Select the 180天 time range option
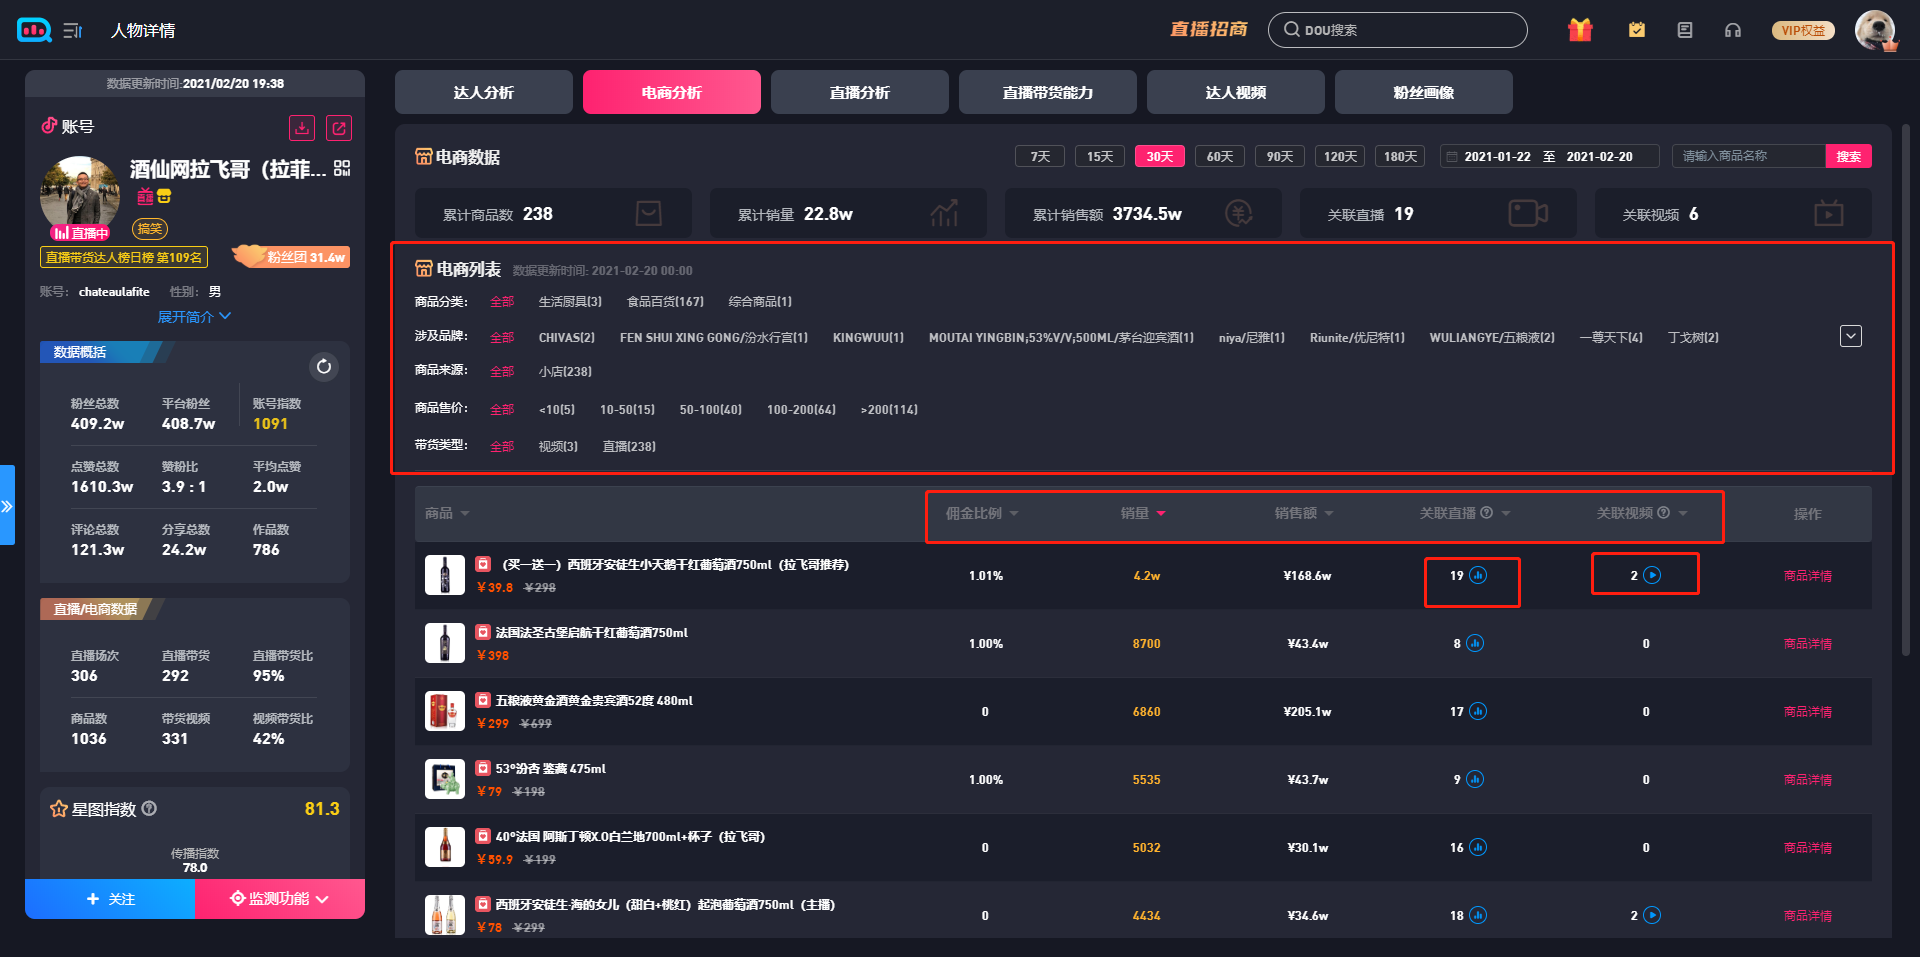The image size is (1920, 957). click(x=1400, y=156)
